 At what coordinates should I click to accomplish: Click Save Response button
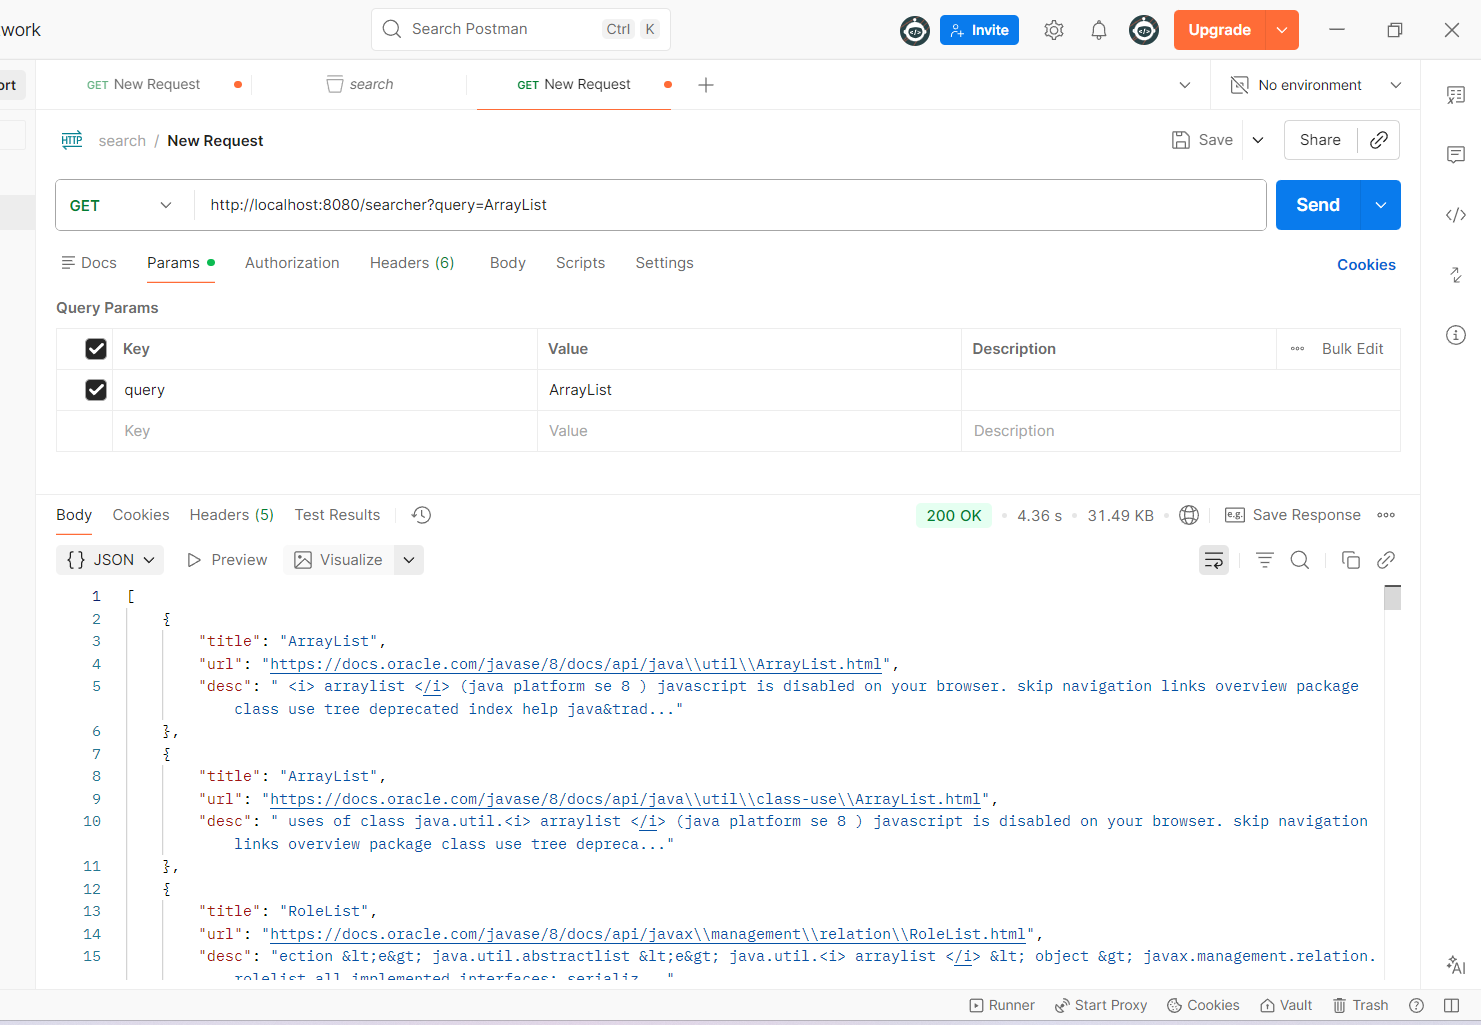[1293, 515]
